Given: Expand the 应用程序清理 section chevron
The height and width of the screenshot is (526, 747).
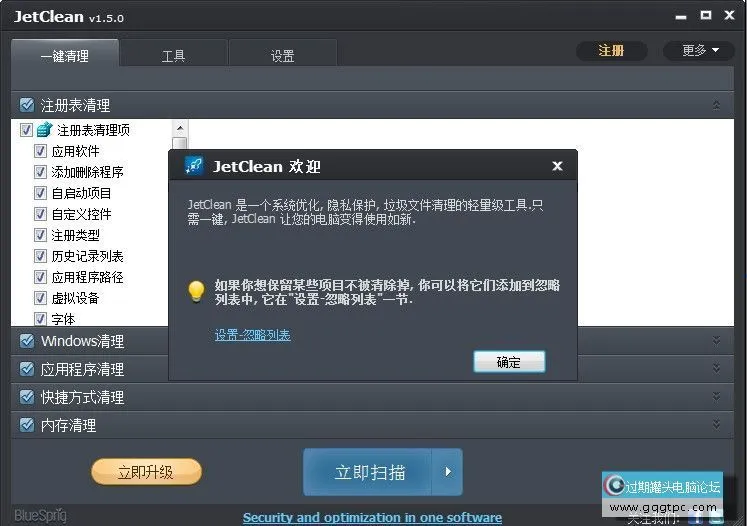Looking at the screenshot, I should [x=716, y=369].
